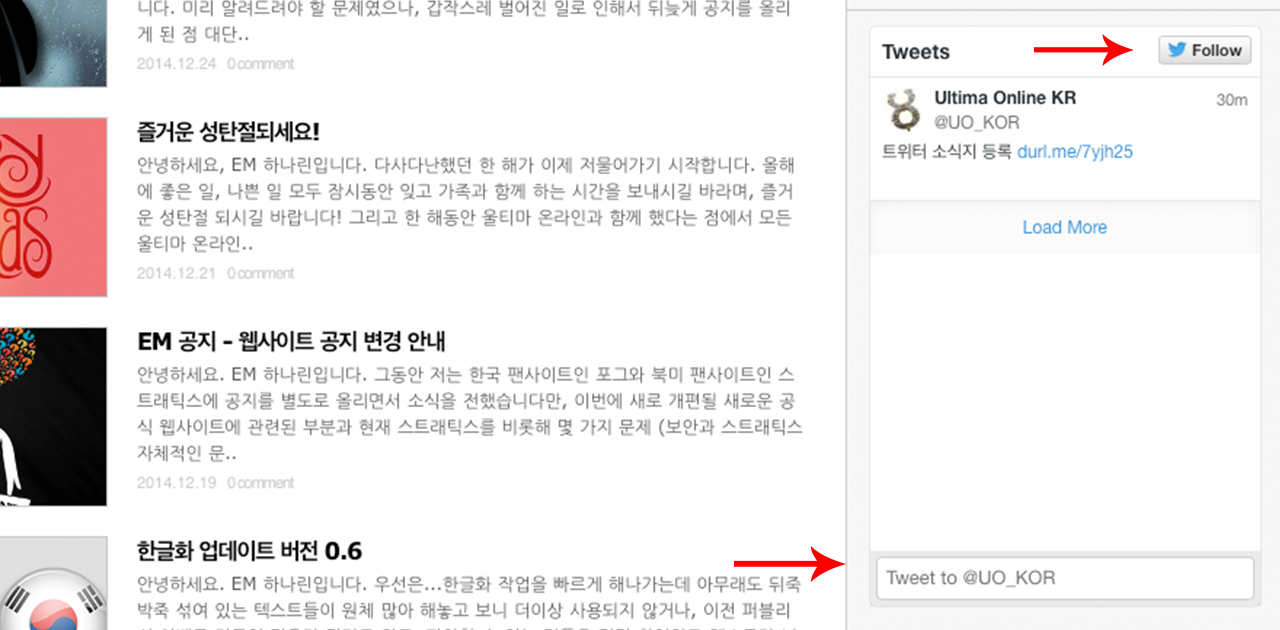This screenshot has width=1280, height=630.
Task: Click the Ultima Online KR account name
Action: click(1005, 98)
